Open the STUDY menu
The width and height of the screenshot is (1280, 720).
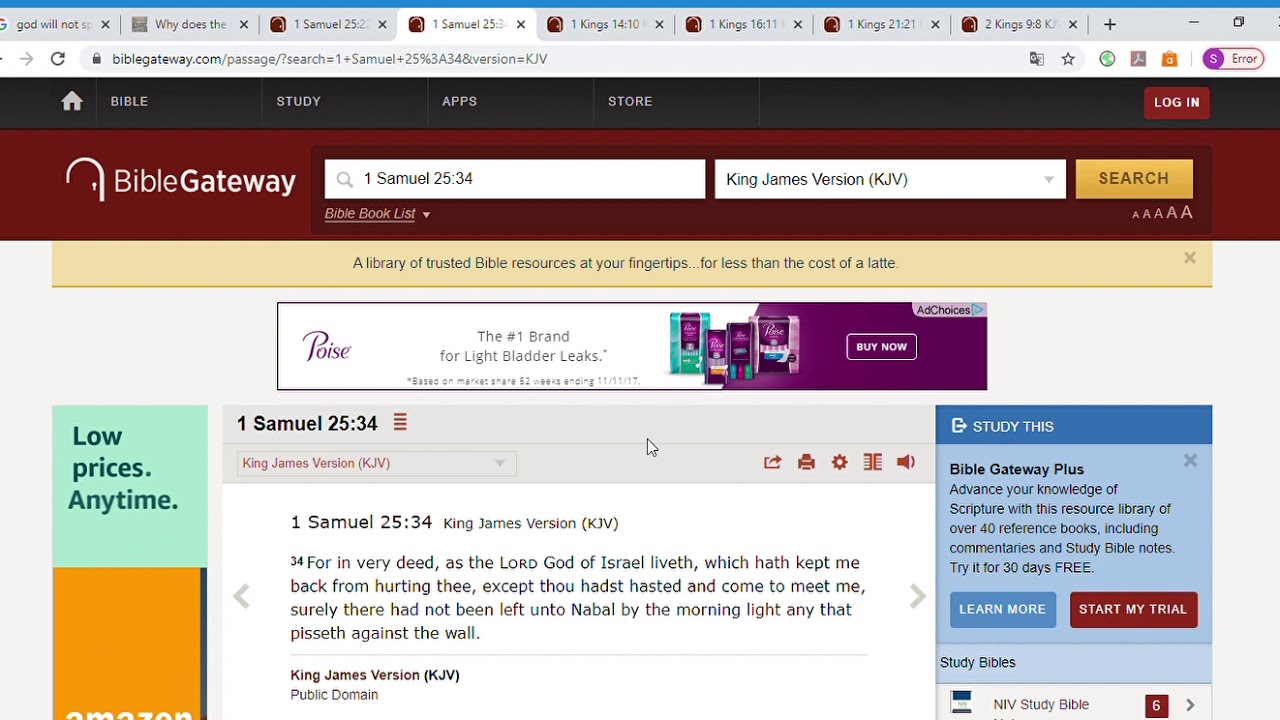point(298,101)
